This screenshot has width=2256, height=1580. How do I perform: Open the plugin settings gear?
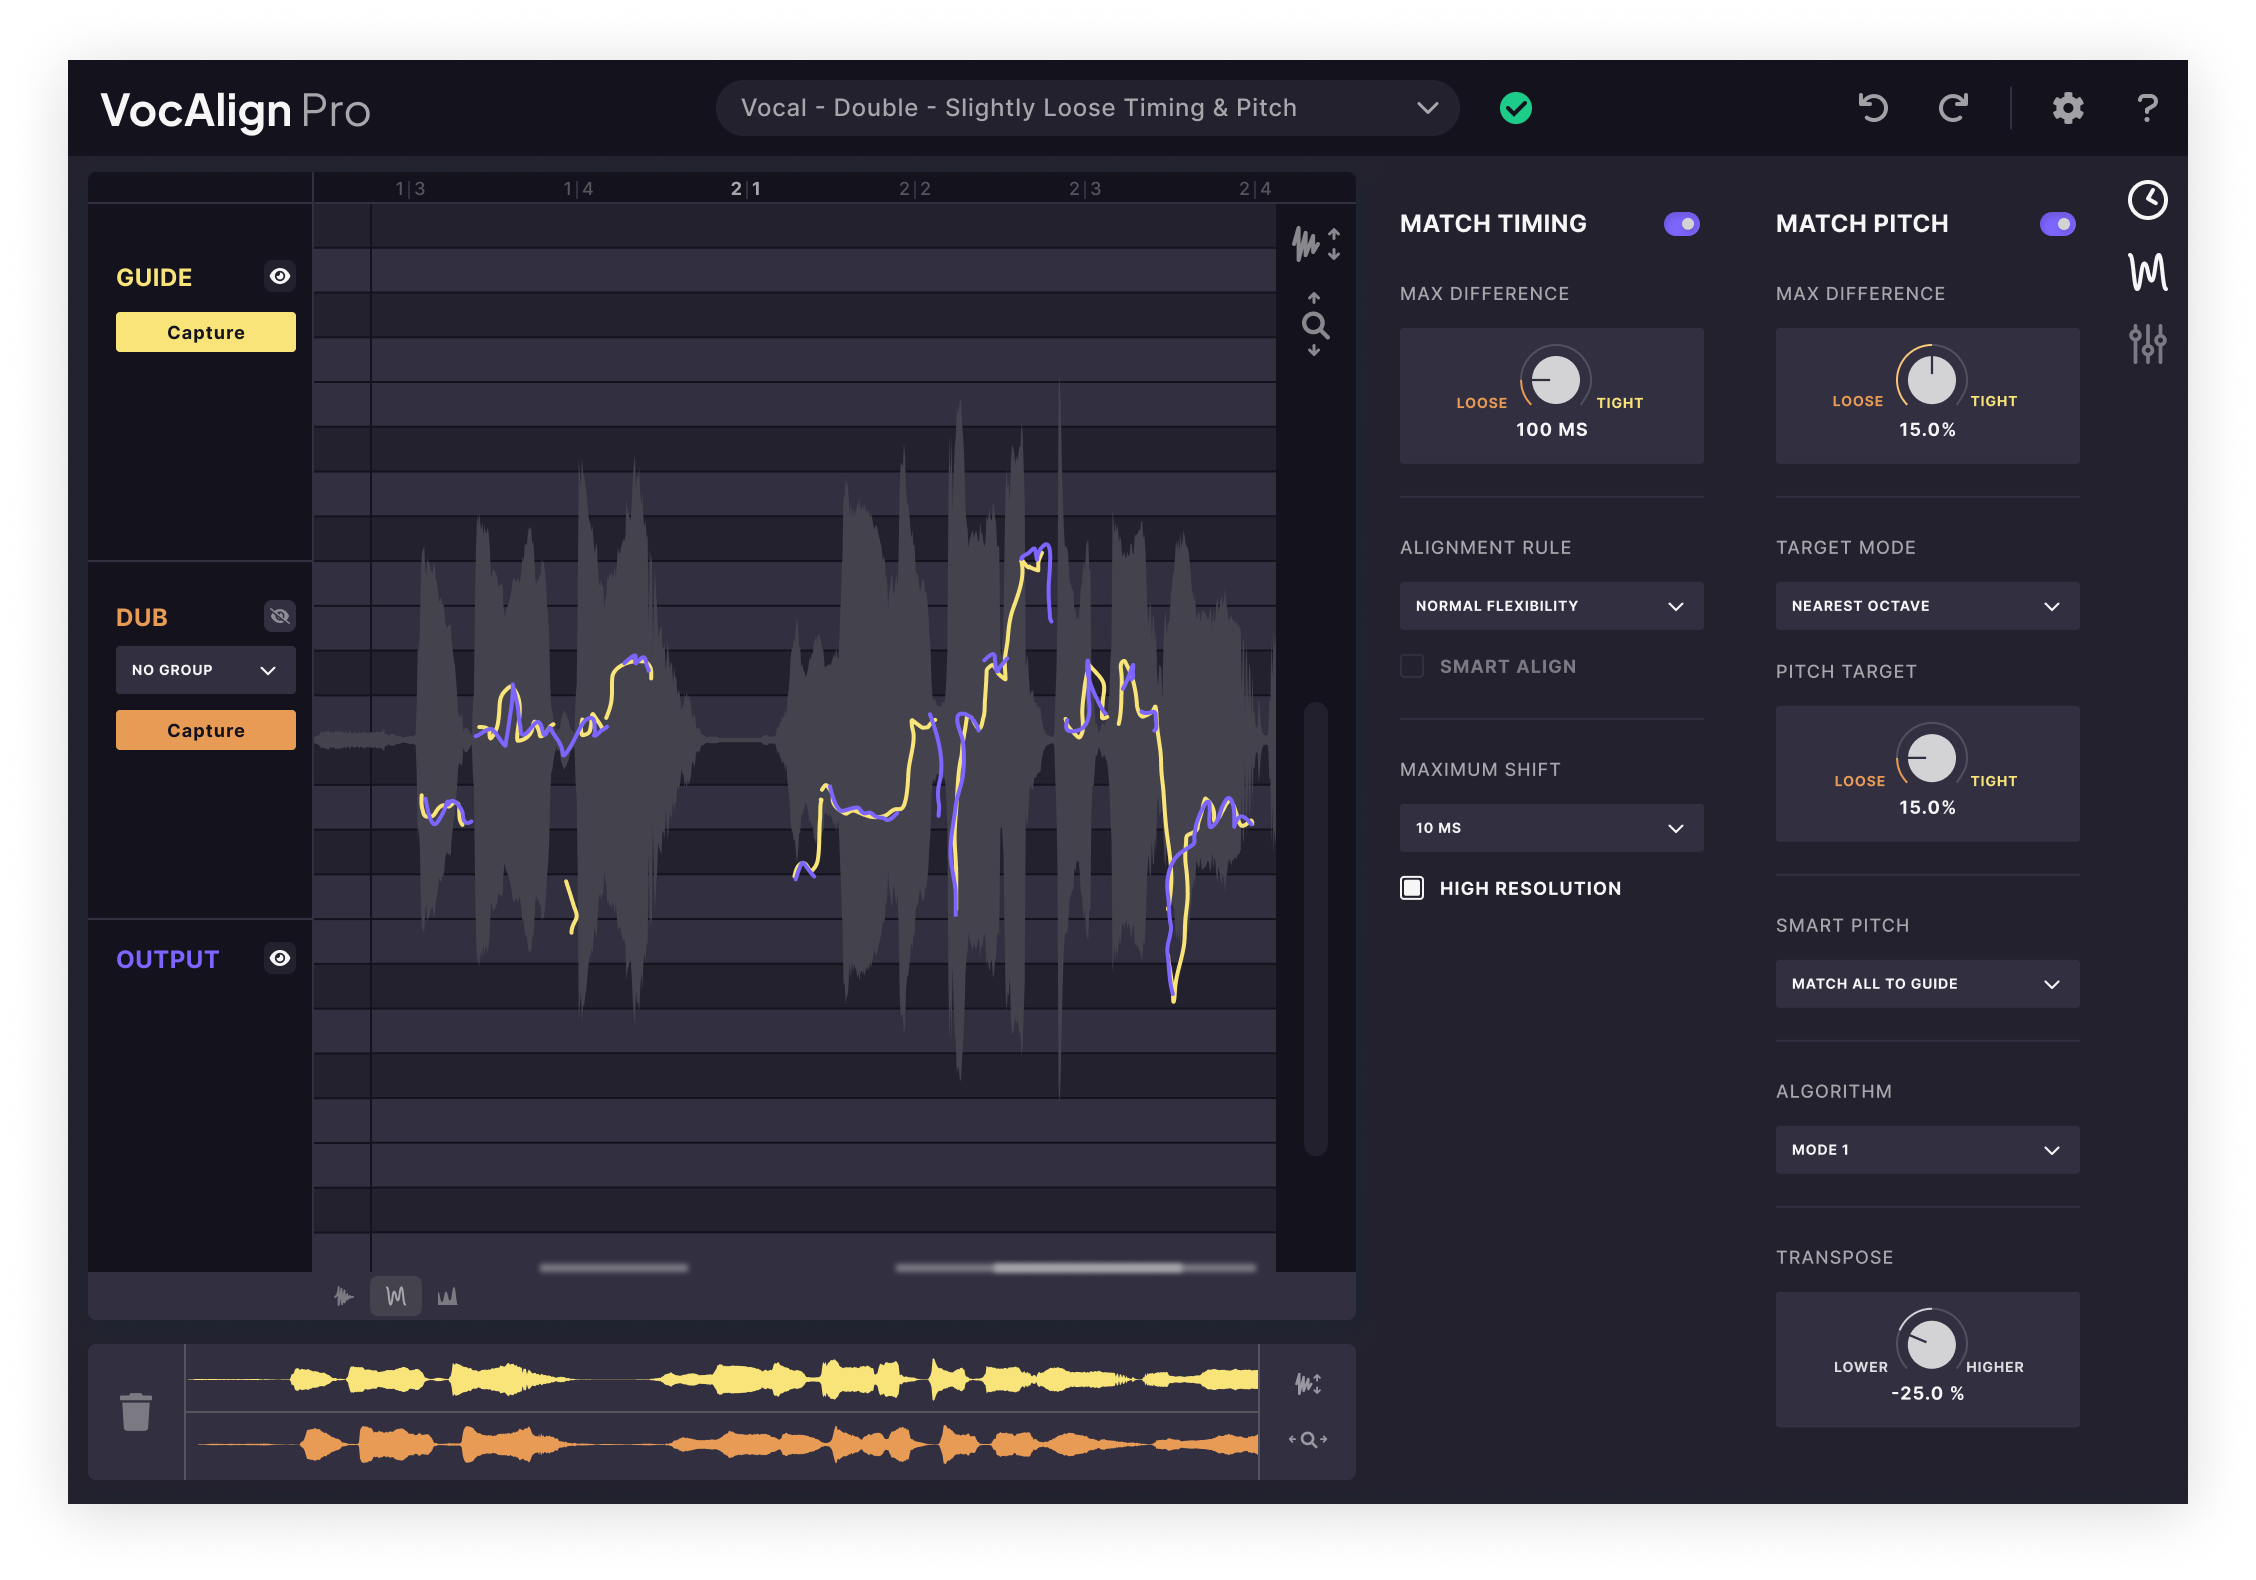(2066, 108)
